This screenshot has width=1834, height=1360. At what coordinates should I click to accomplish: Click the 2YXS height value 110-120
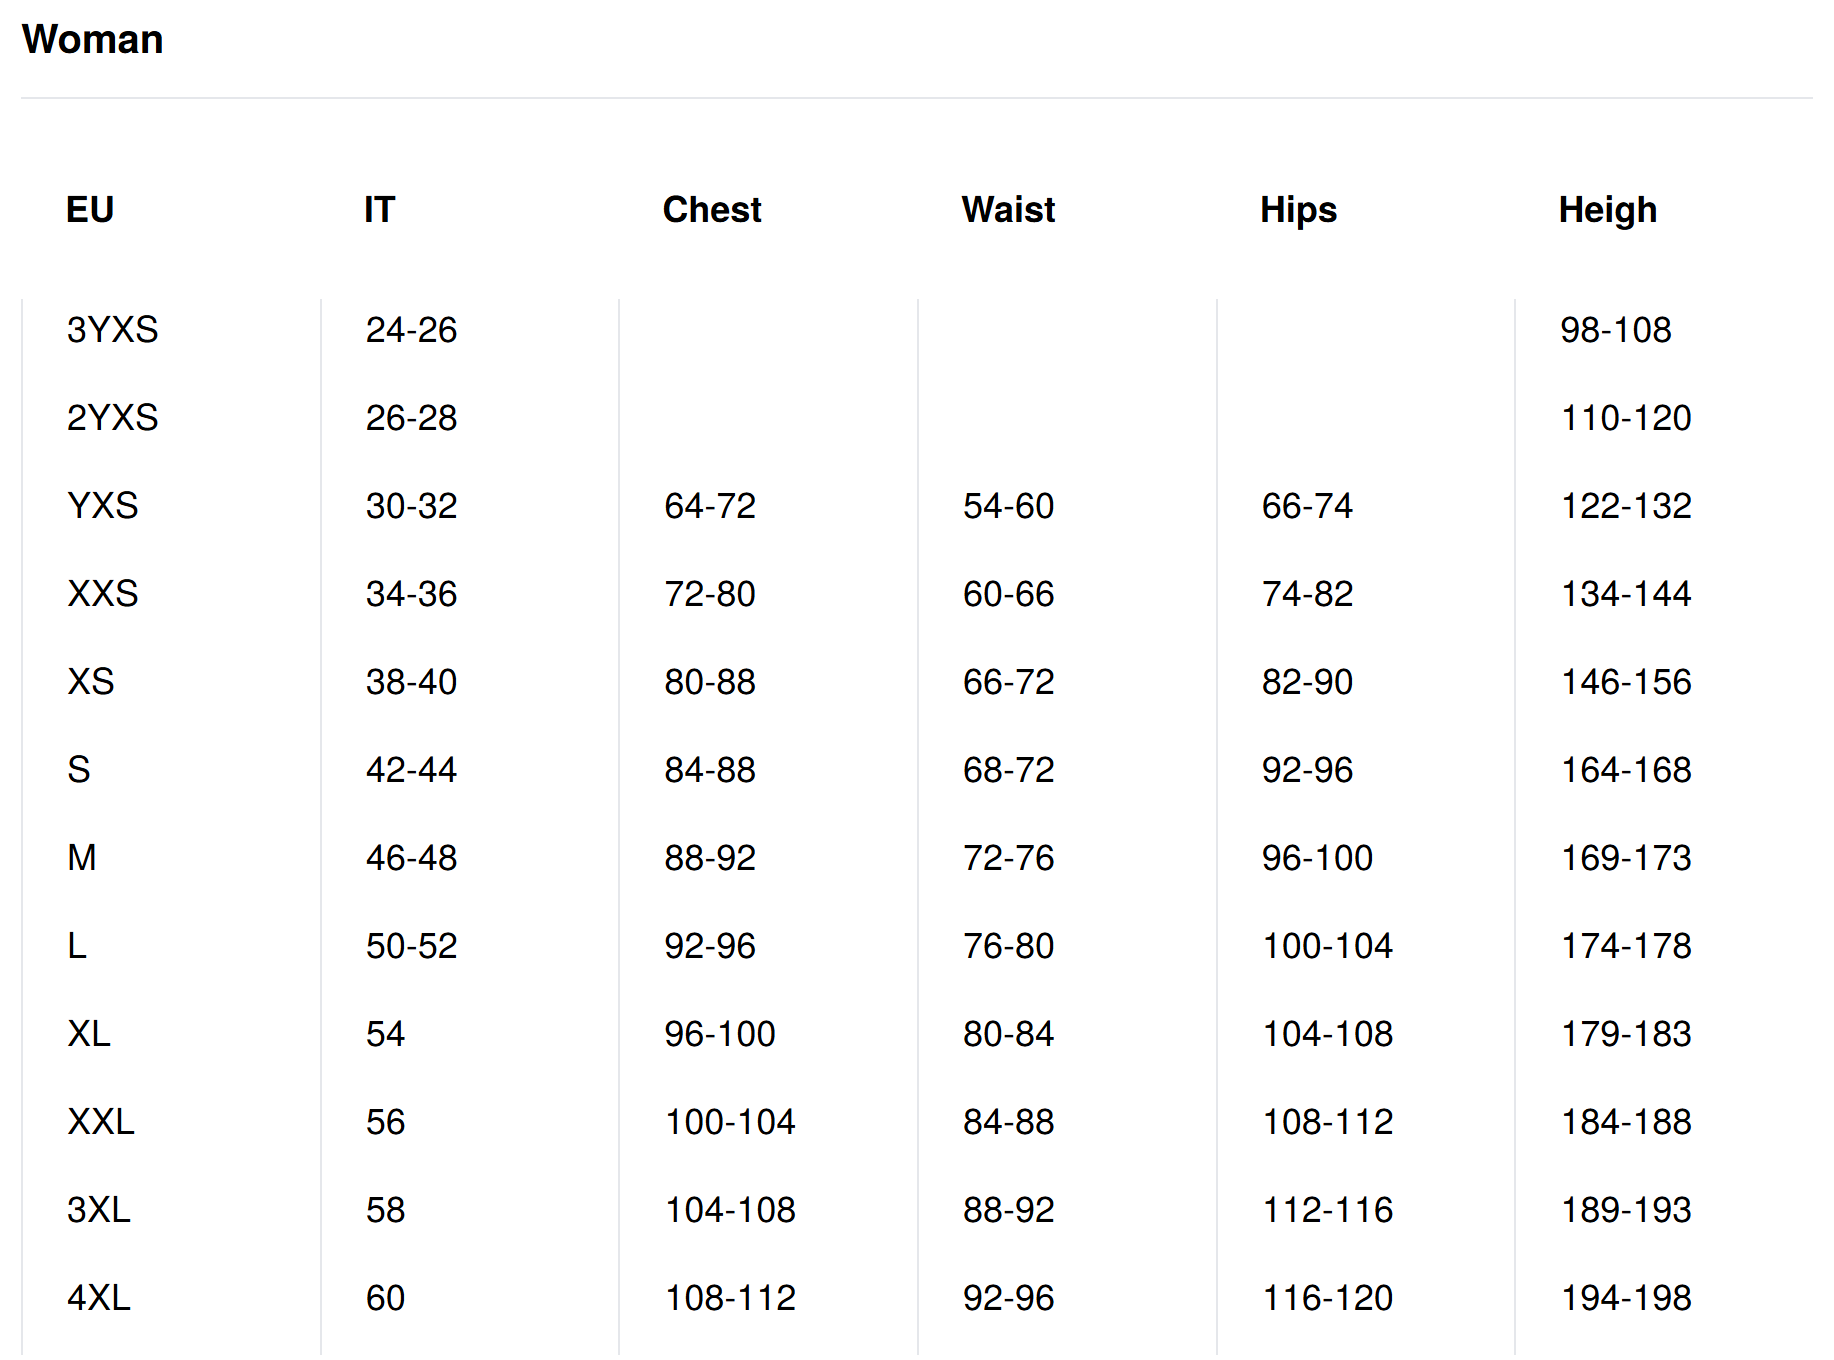coord(1626,418)
